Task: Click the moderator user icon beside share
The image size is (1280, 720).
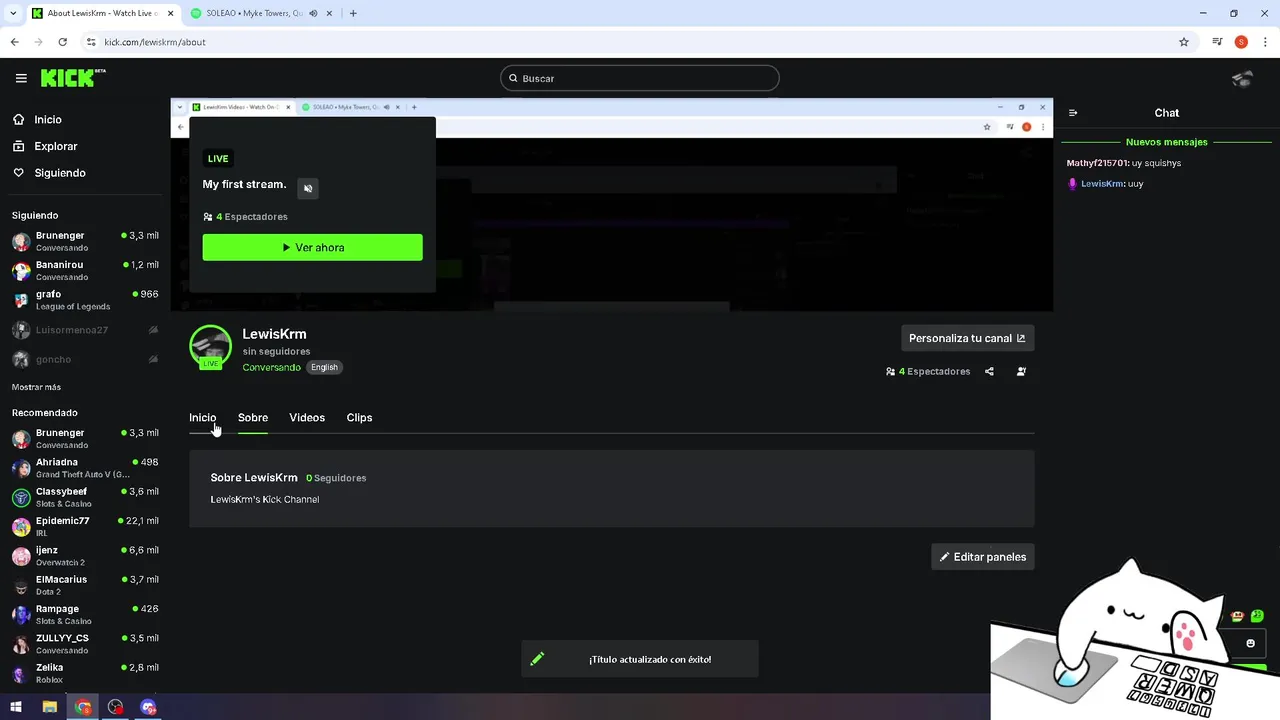Action: point(1021,371)
